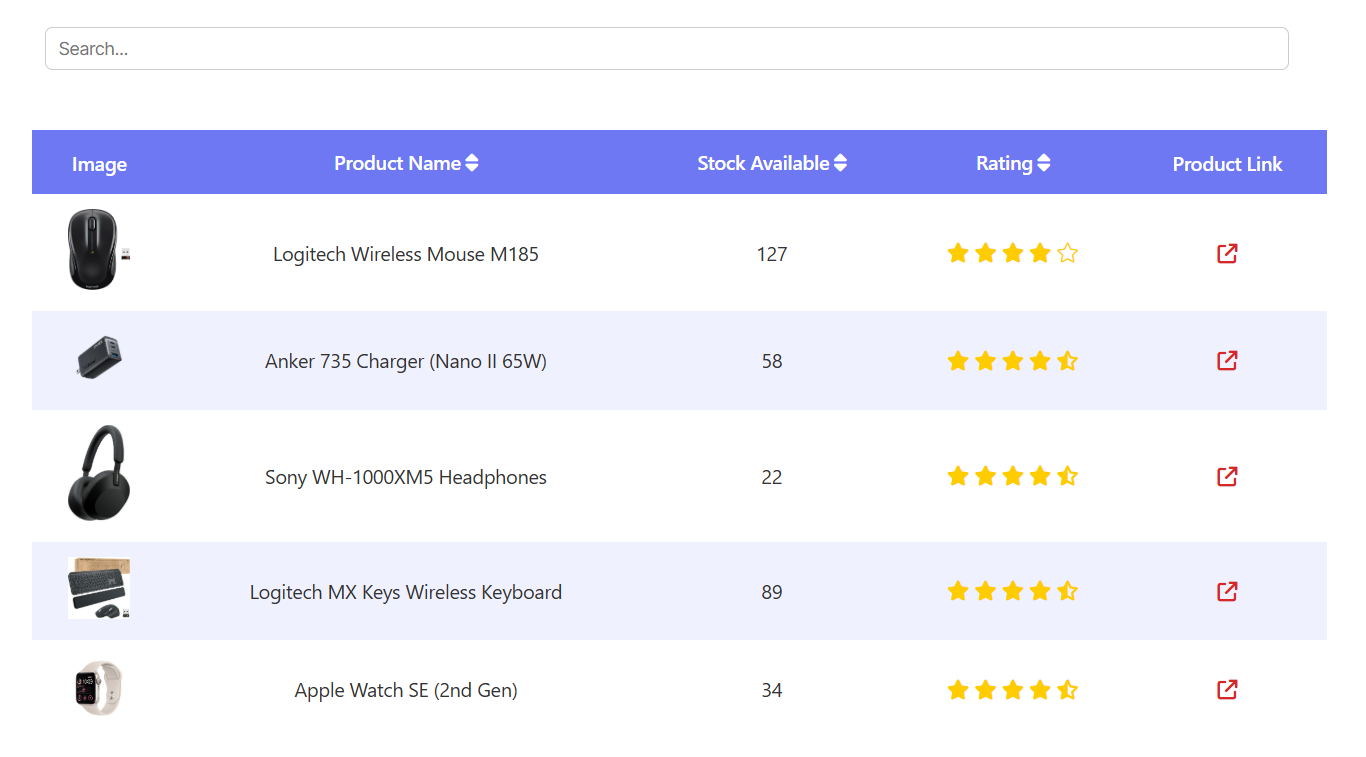Click the Search input field
The image size is (1366, 757).
click(x=666, y=48)
